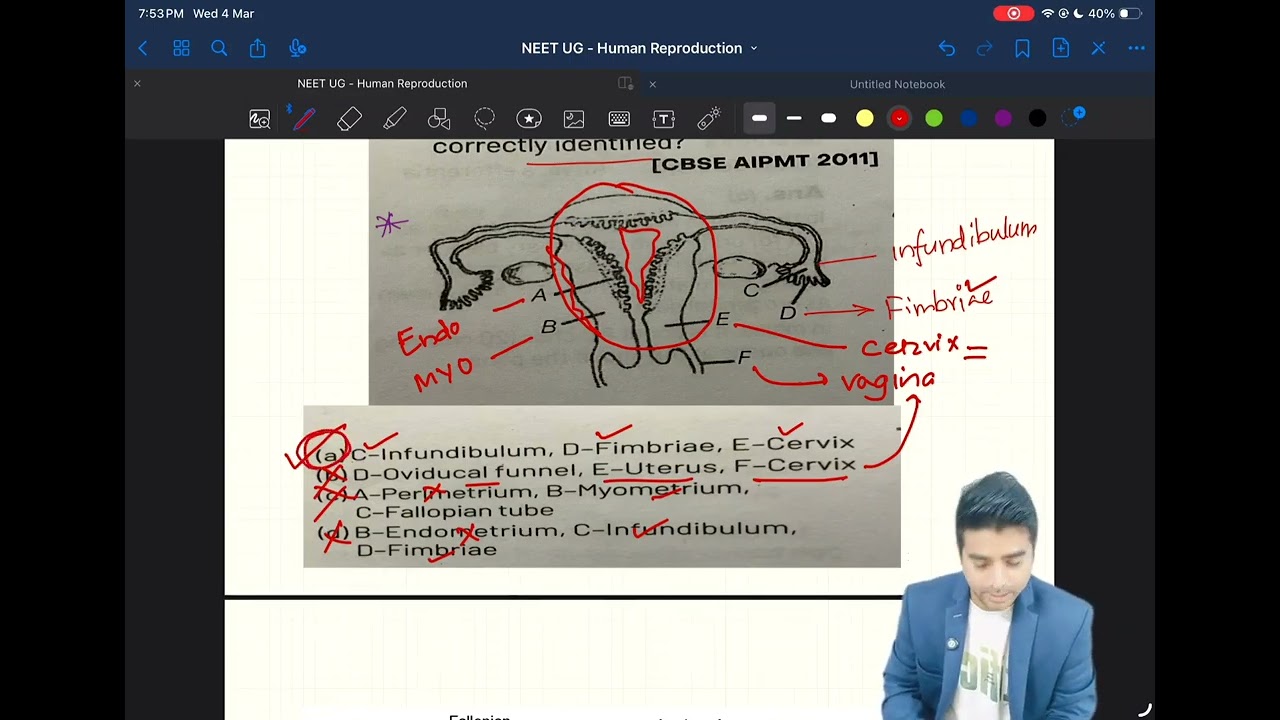Select the Pen tool
The width and height of the screenshot is (1280, 720).
click(304, 119)
